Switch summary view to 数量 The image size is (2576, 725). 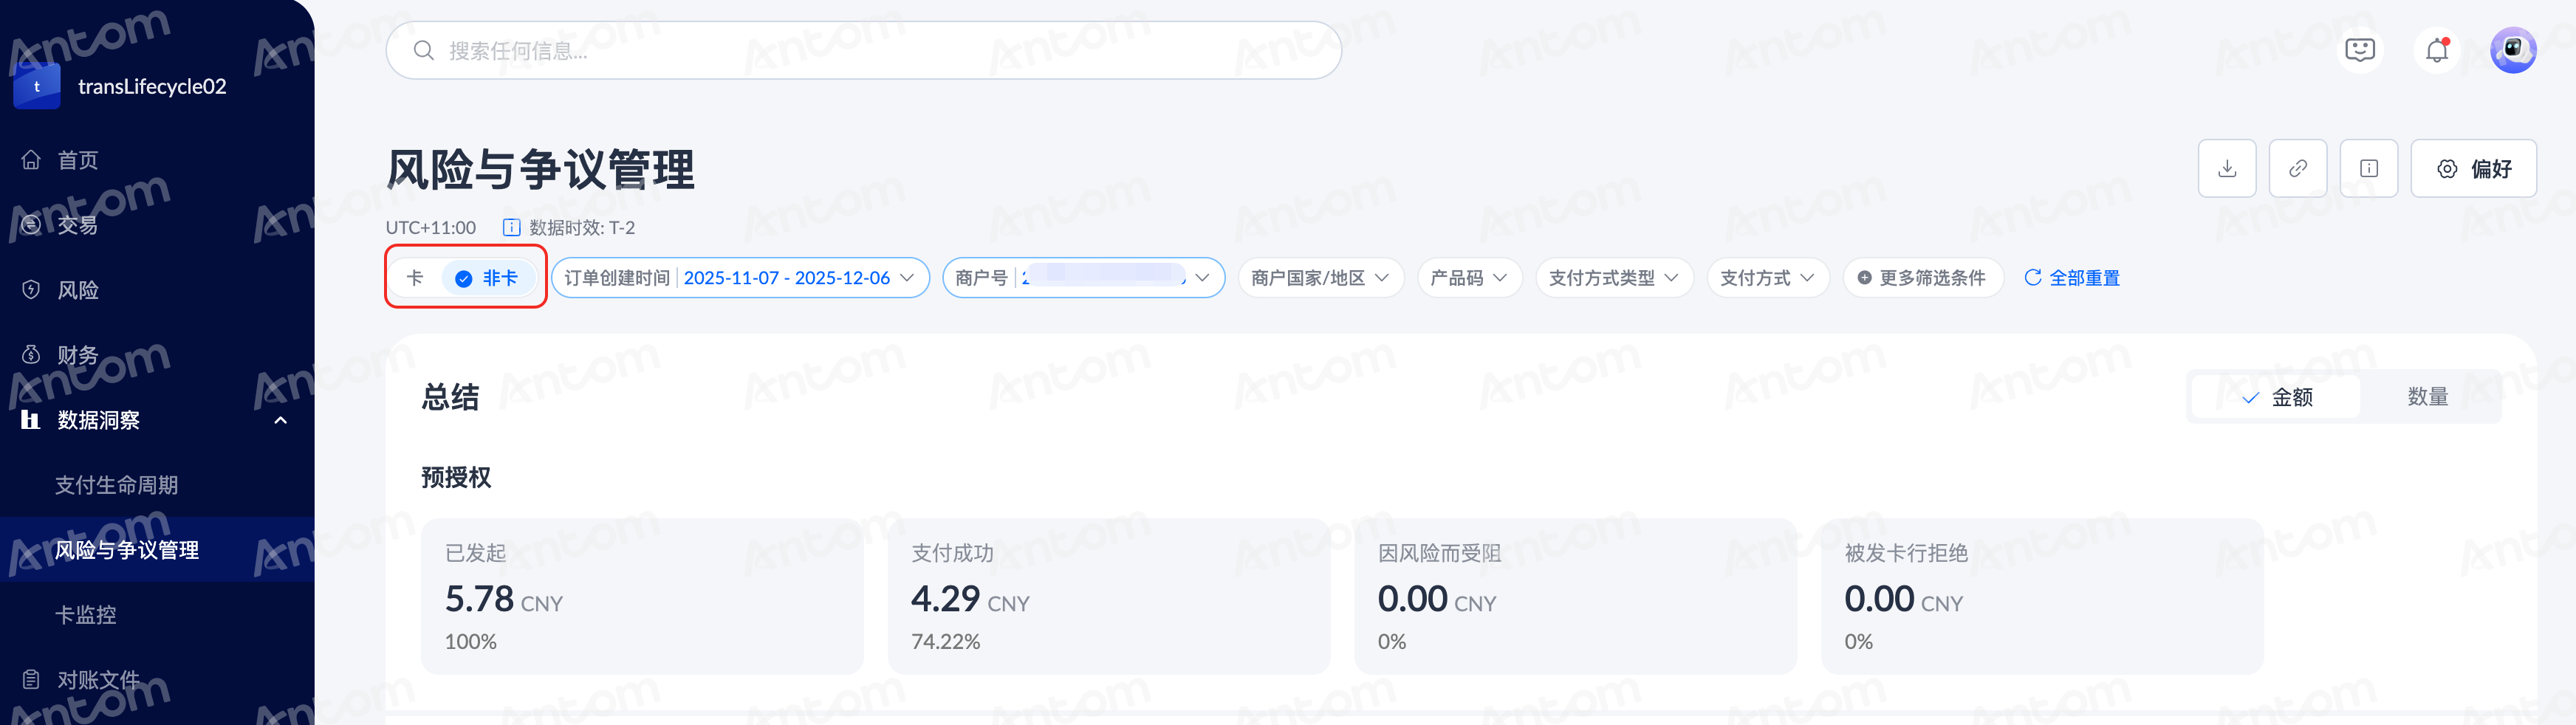tap(2427, 397)
